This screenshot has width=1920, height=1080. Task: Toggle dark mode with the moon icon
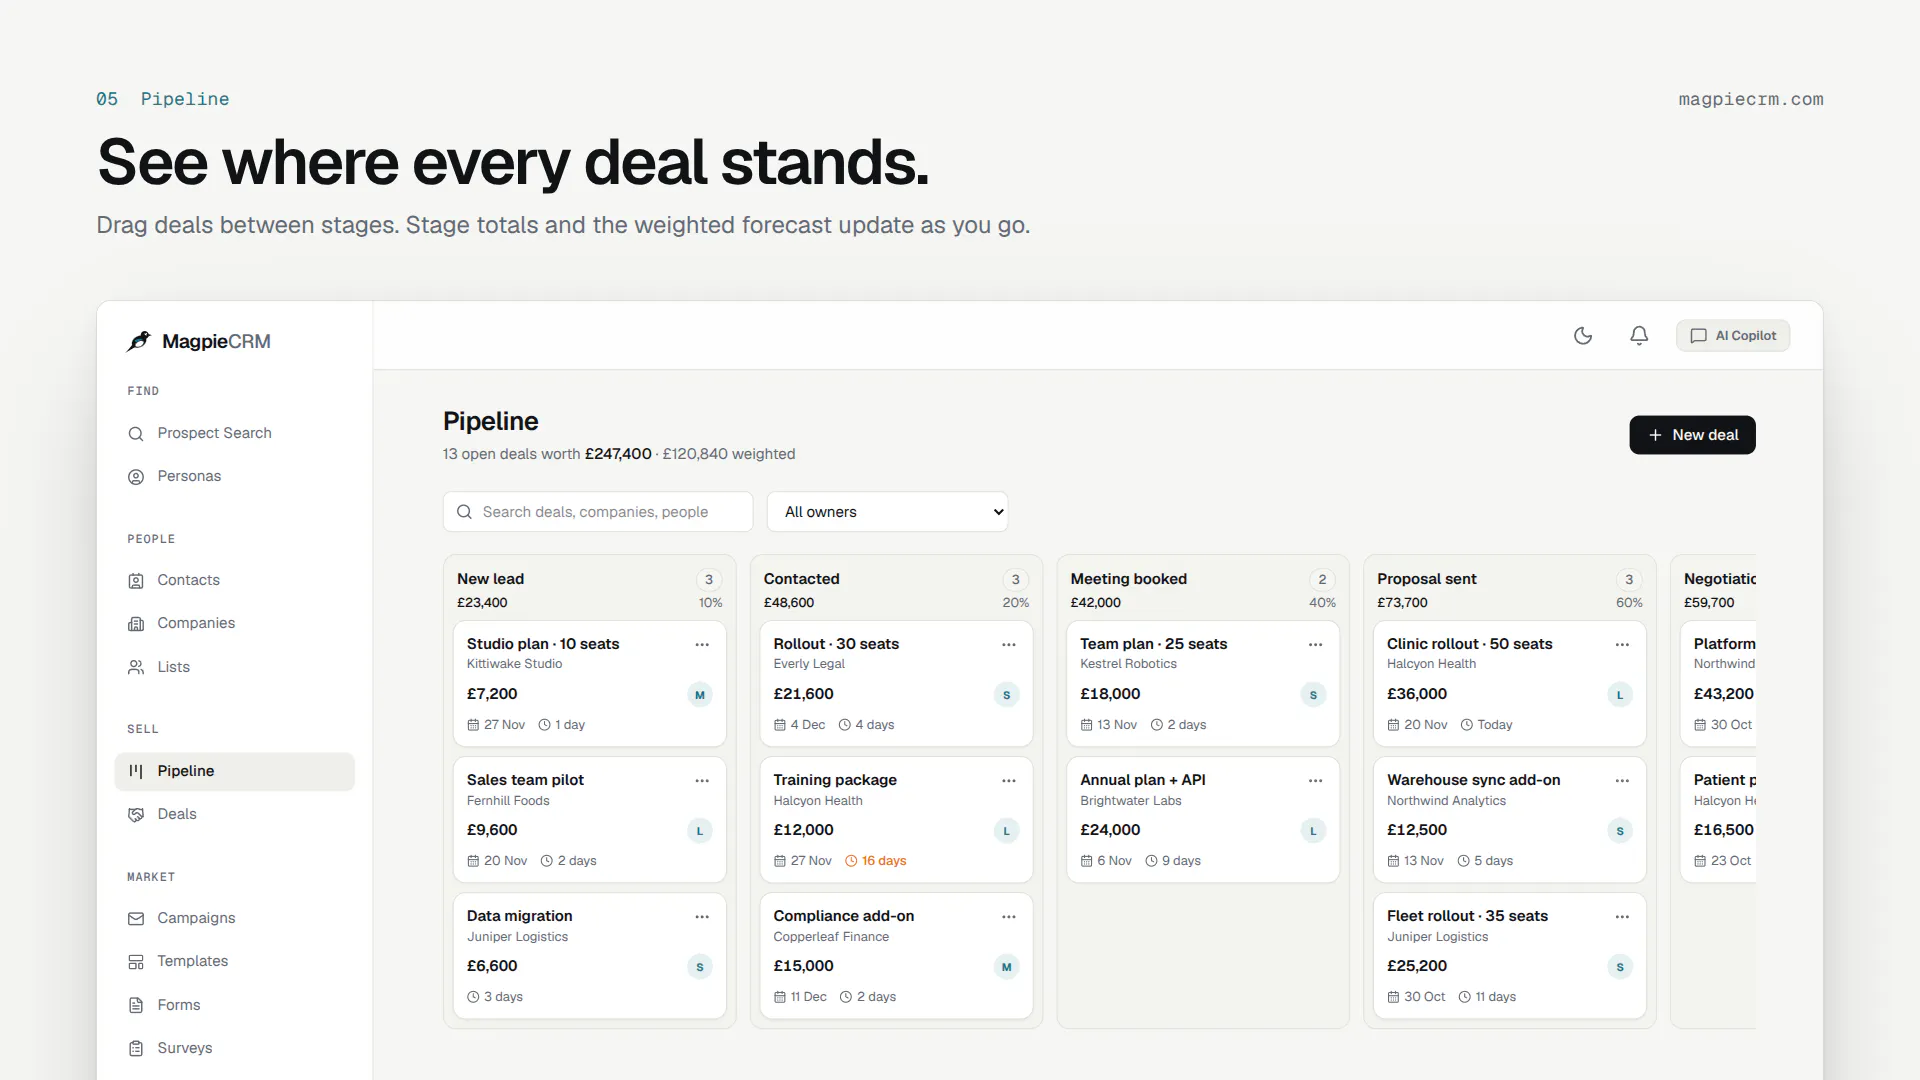(1583, 336)
